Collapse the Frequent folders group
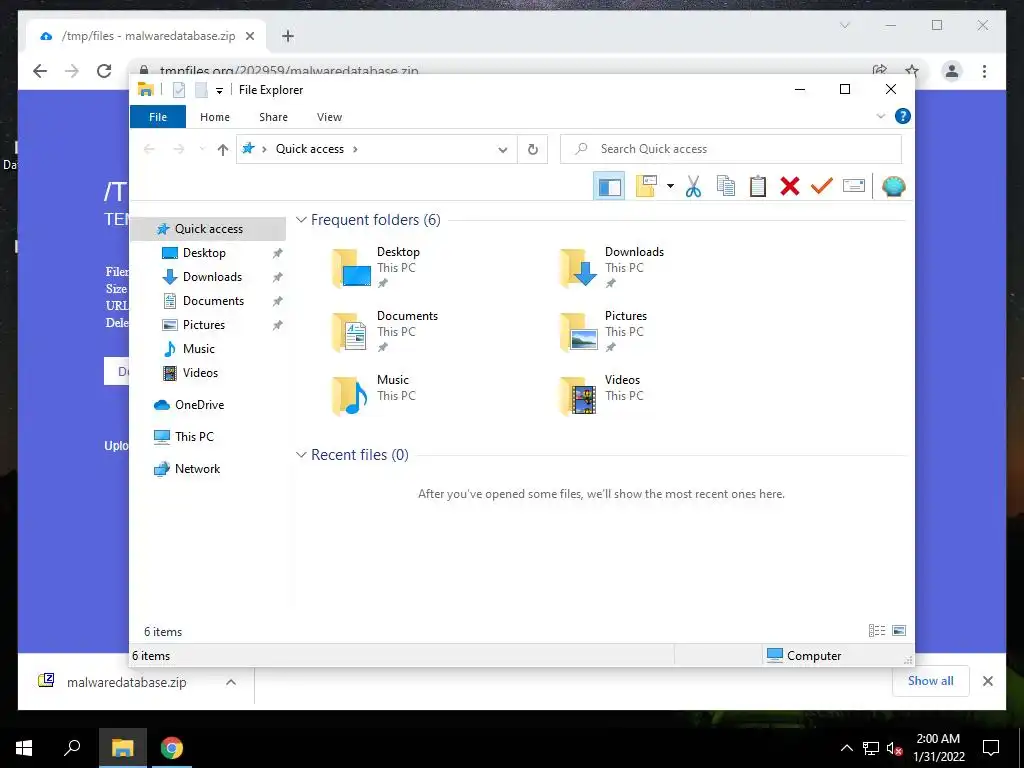The height and width of the screenshot is (768, 1024). coord(301,220)
